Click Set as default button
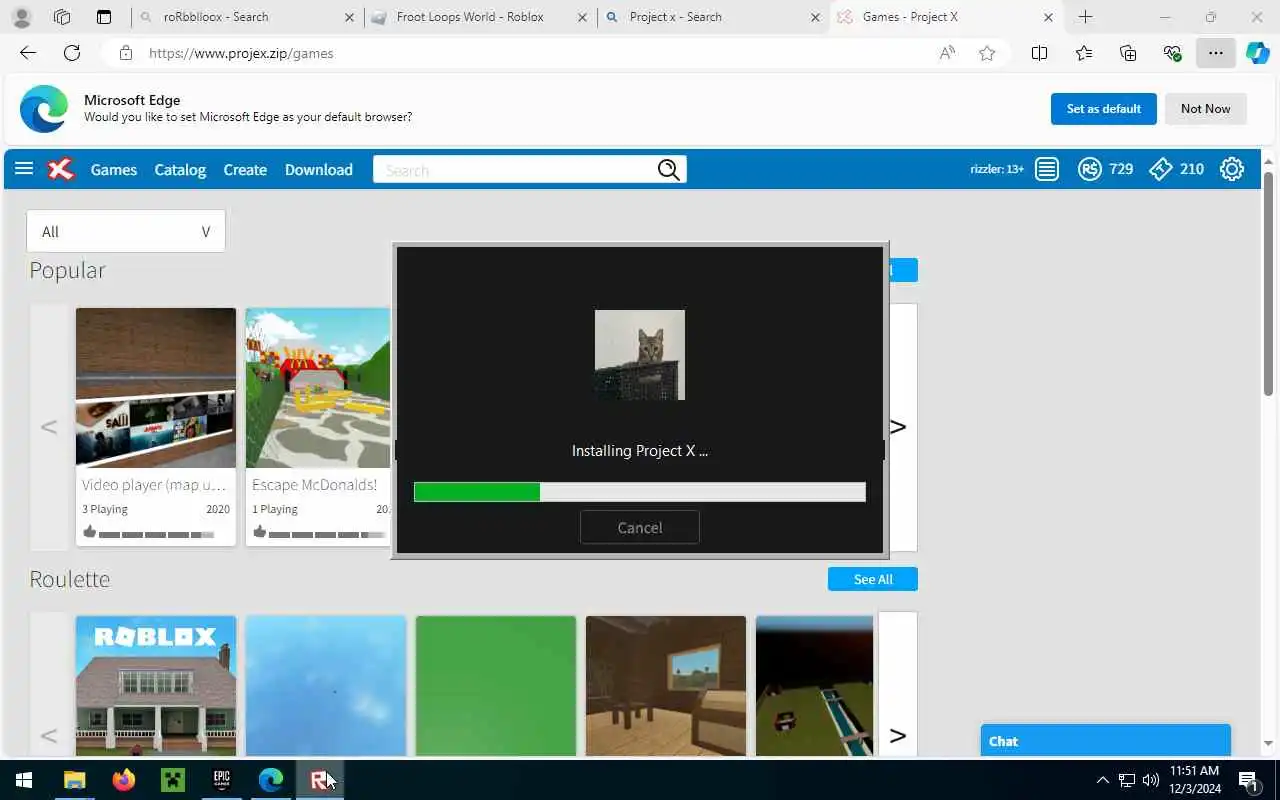The image size is (1280, 800). [x=1104, y=109]
